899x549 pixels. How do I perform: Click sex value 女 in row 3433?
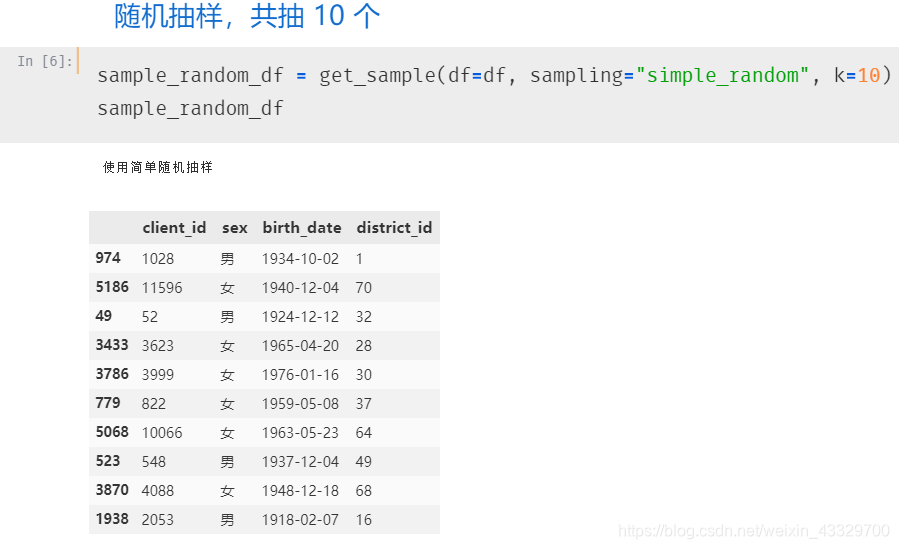coord(228,346)
